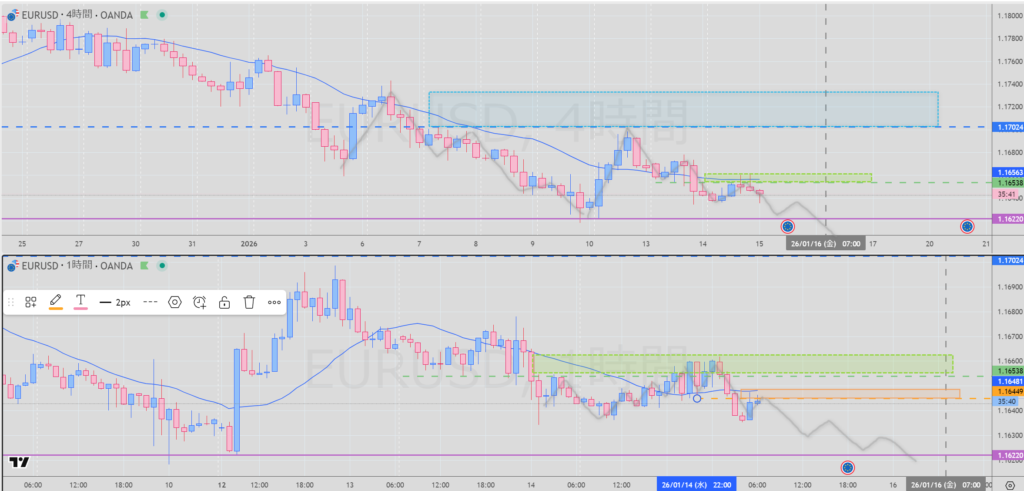This screenshot has width=1024, height=491.
Task: Add an alert with the alarm clock icon
Action: pyautogui.click(x=200, y=302)
